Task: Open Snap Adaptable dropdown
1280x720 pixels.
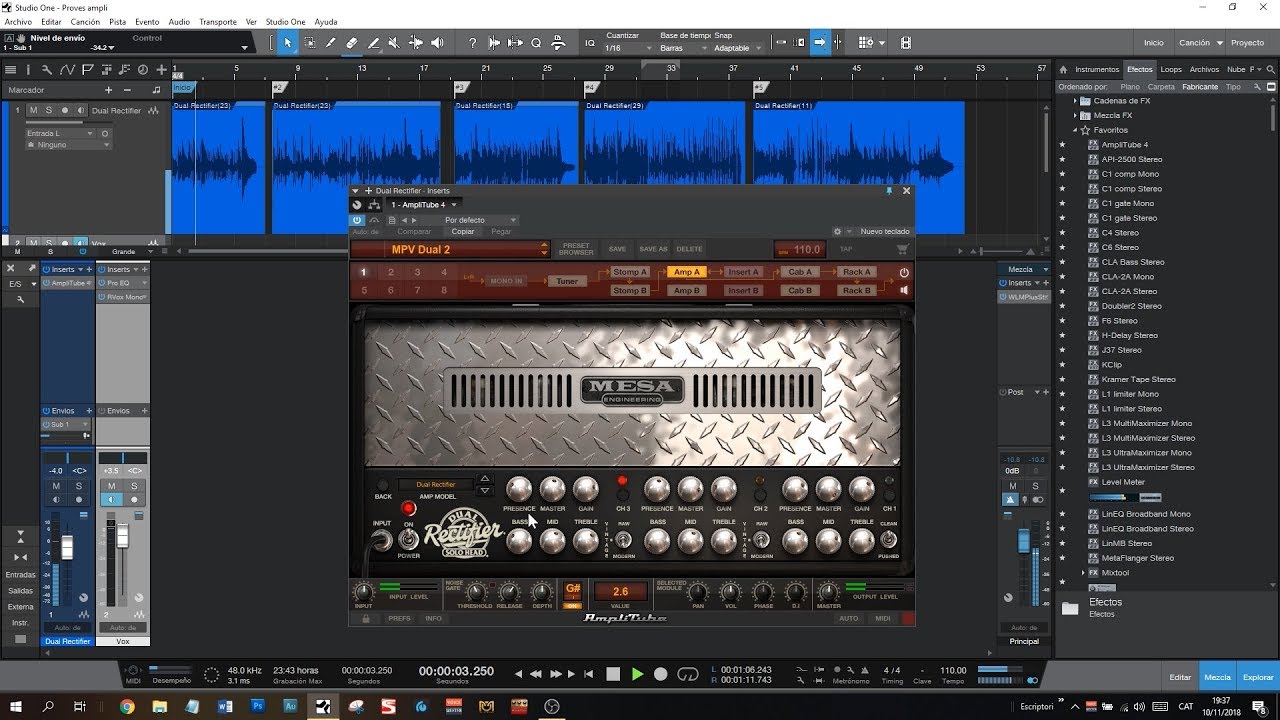Action: coord(737,48)
